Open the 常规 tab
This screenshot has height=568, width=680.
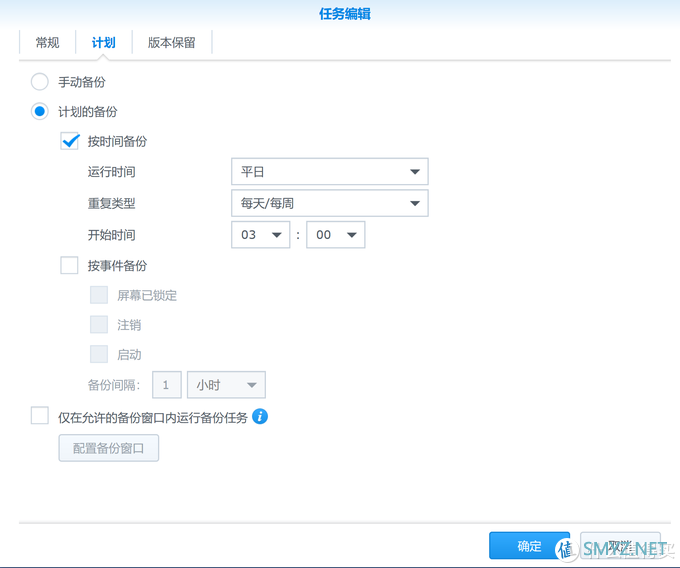pyautogui.click(x=47, y=42)
